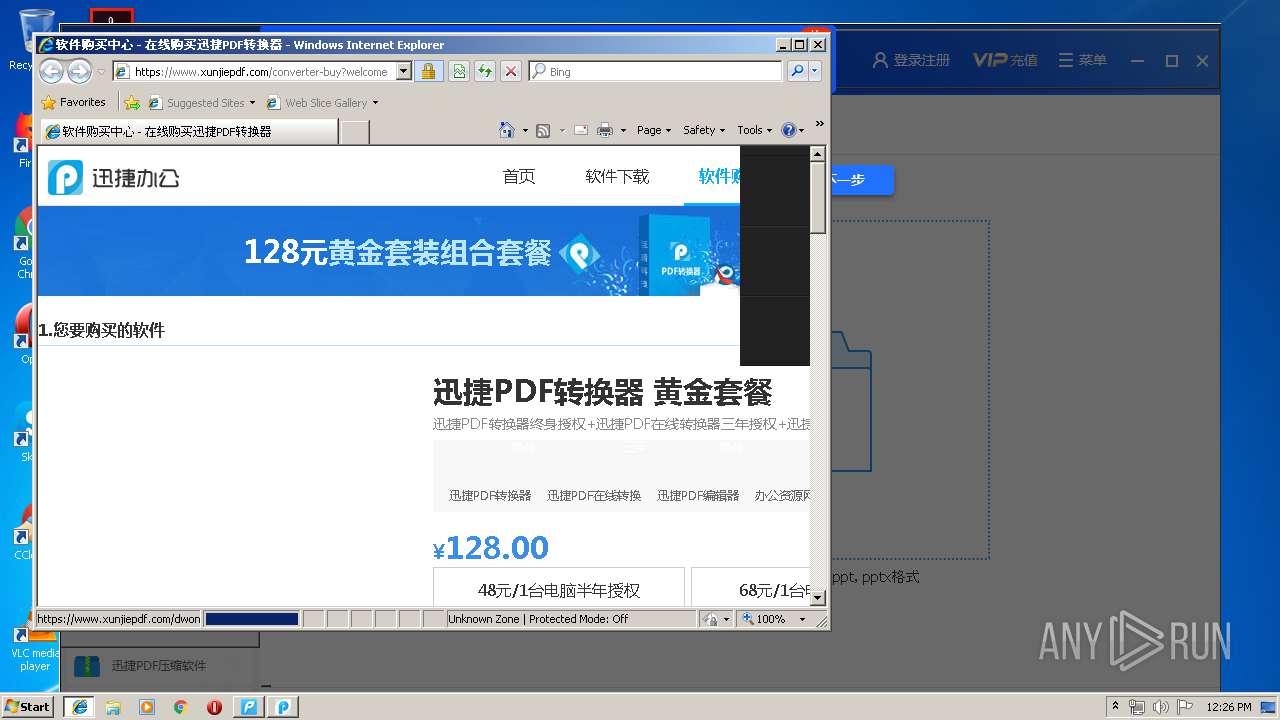The width and height of the screenshot is (1280, 720).
Task: Start search with the magnifier icon
Action: click(x=797, y=71)
